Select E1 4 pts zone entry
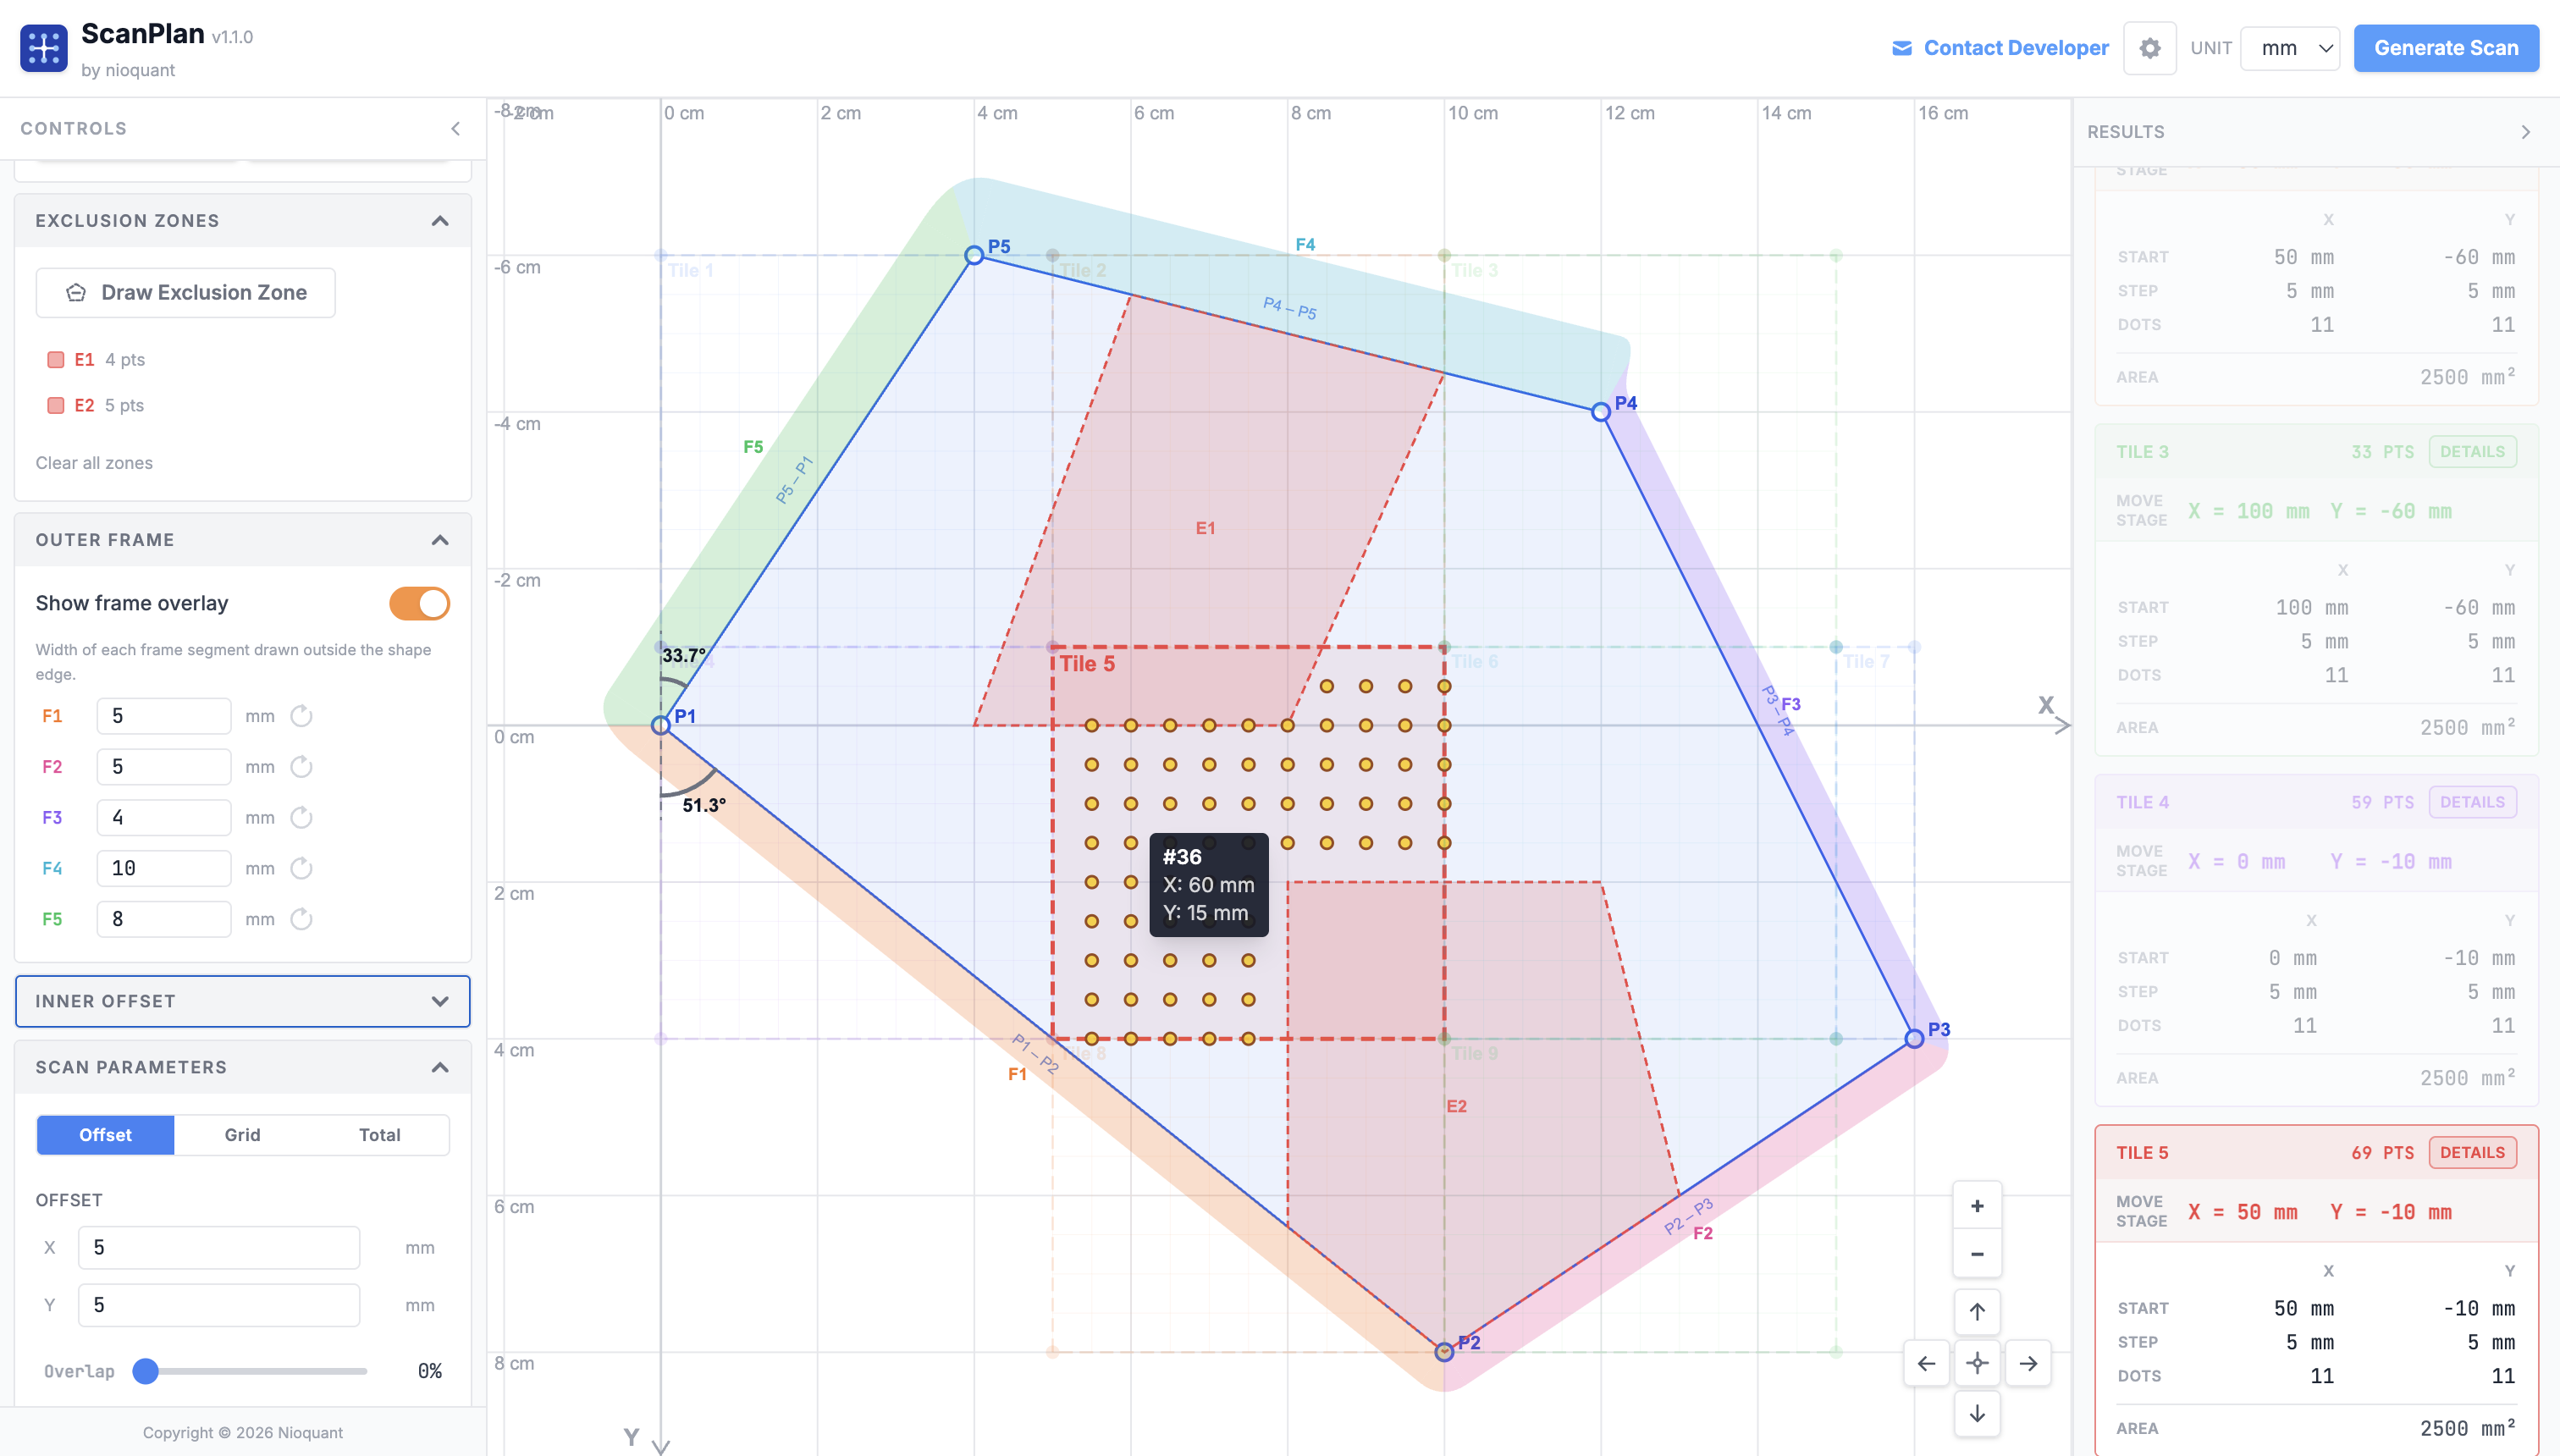The width and height of the screenshot is (2560, 1456). click(96, 360)
